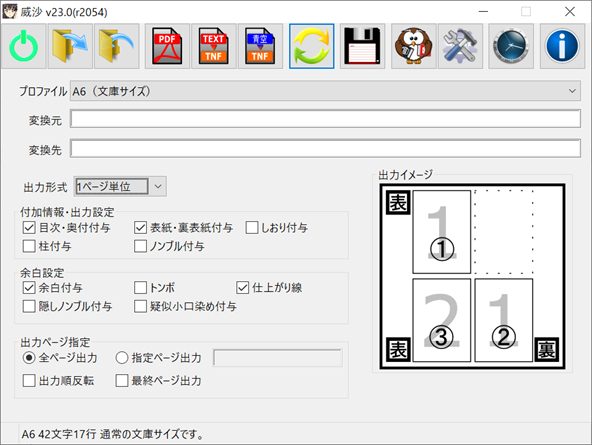Select the 指定ページ出力 radio button
Image resolution: width=592 pixels, height=445 pixels.
122,357
